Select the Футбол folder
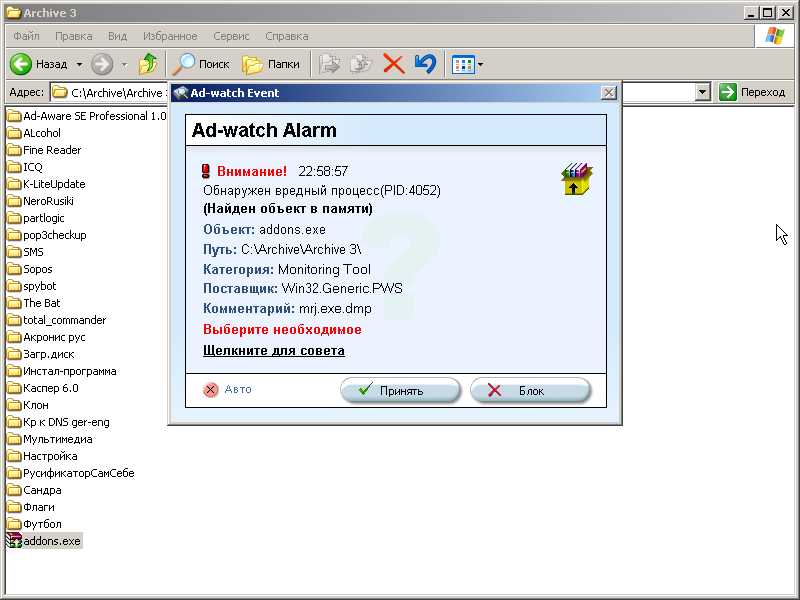The width and height of the screenshot is (800, 600). (34, 524)
